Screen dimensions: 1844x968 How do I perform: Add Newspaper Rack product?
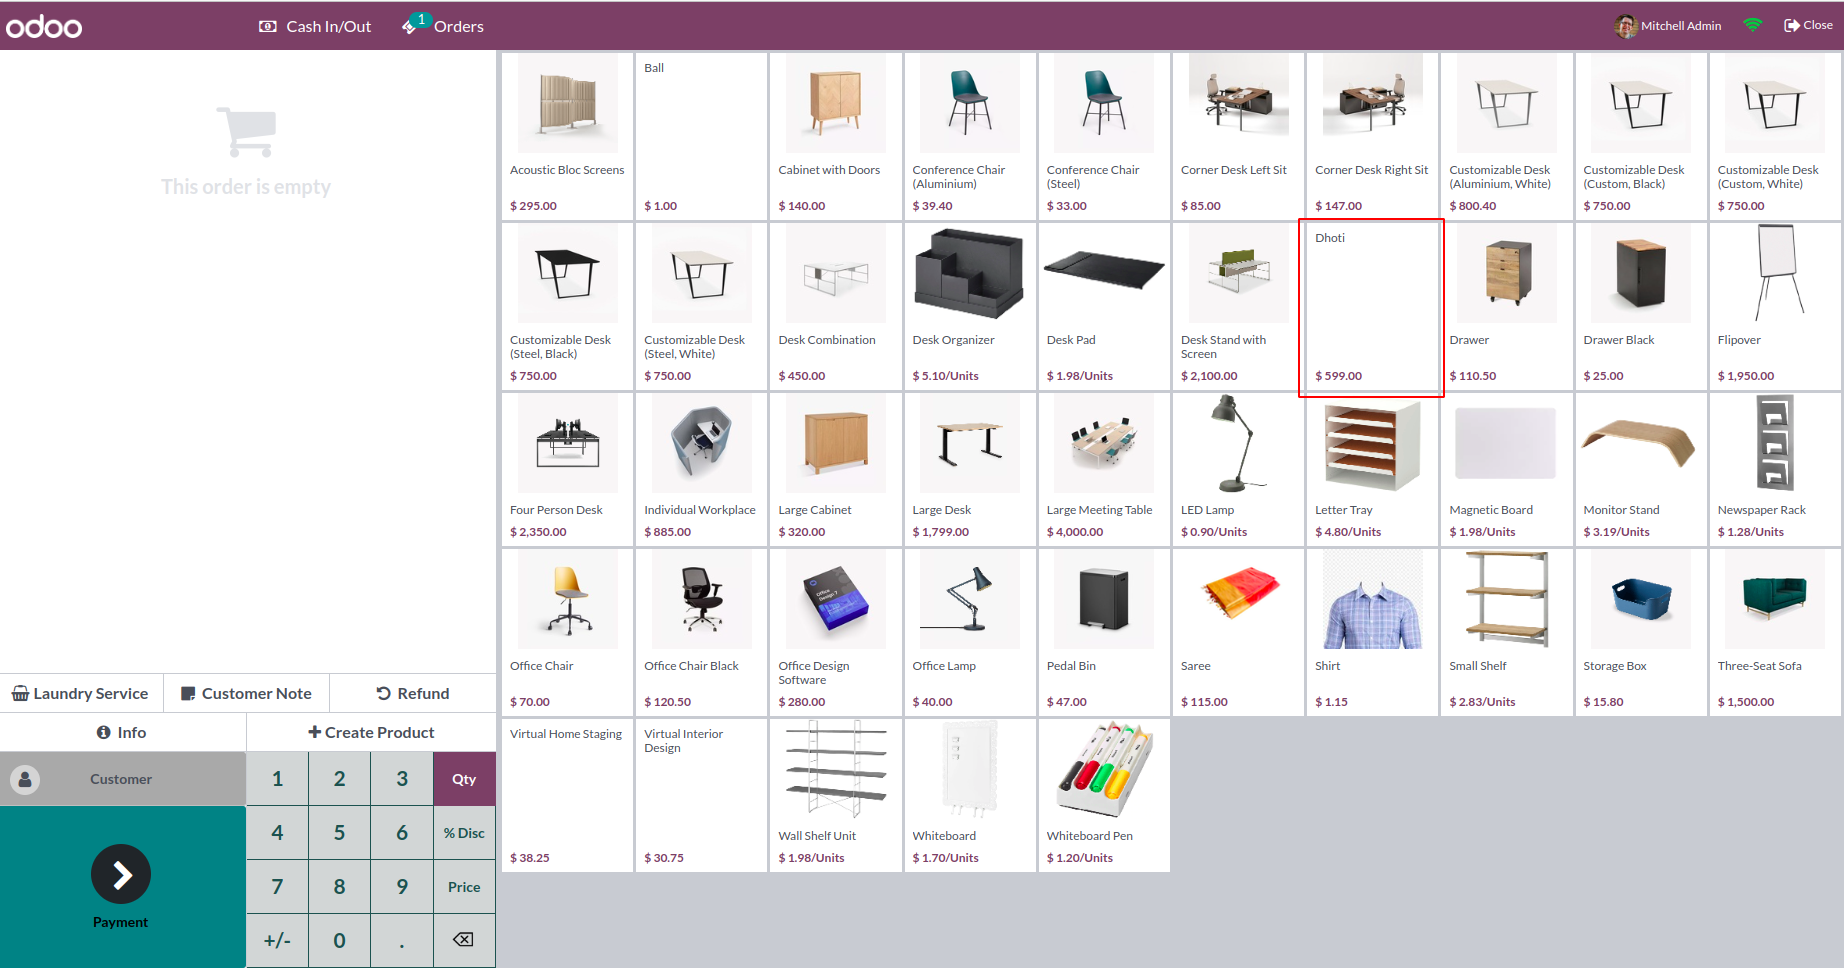point(1775,469)
